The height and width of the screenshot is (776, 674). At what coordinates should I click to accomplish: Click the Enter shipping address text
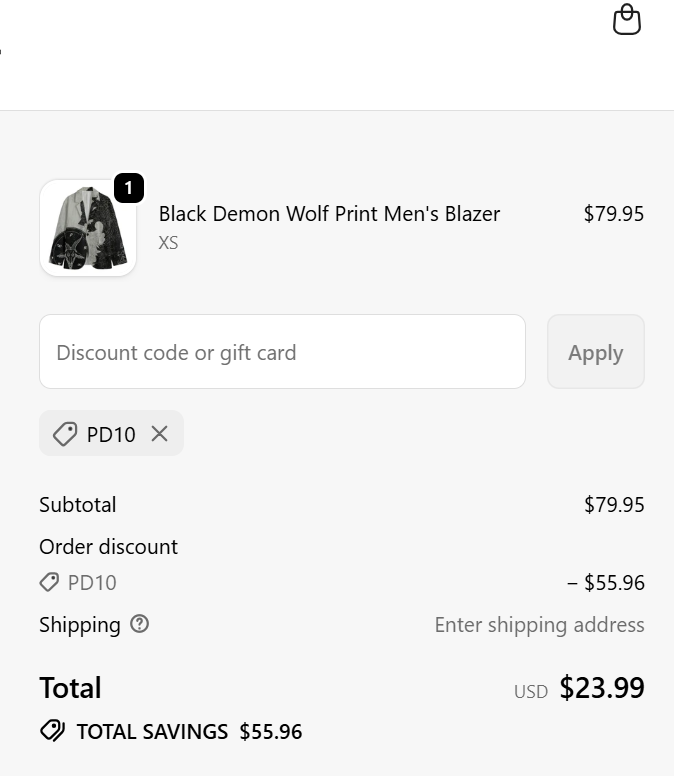[x=539, y=625]
